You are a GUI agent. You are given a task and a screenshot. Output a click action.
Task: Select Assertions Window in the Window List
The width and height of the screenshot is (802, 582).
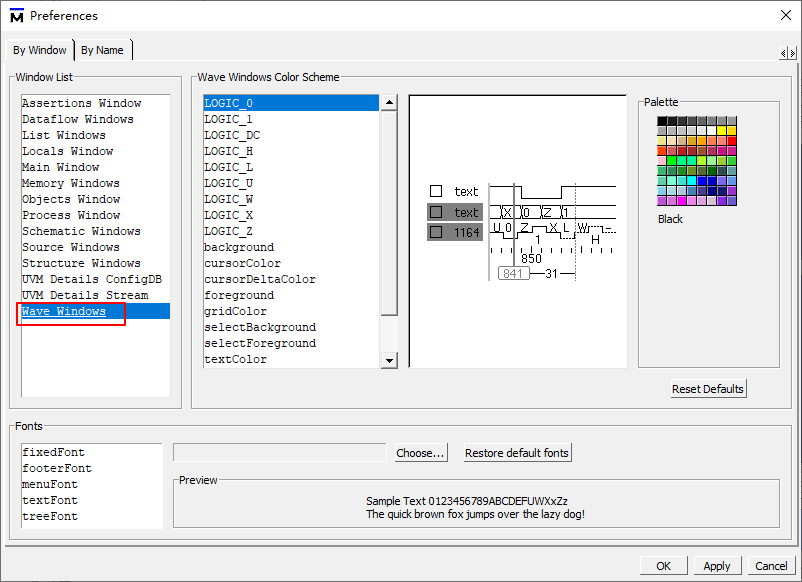[80, 102]
